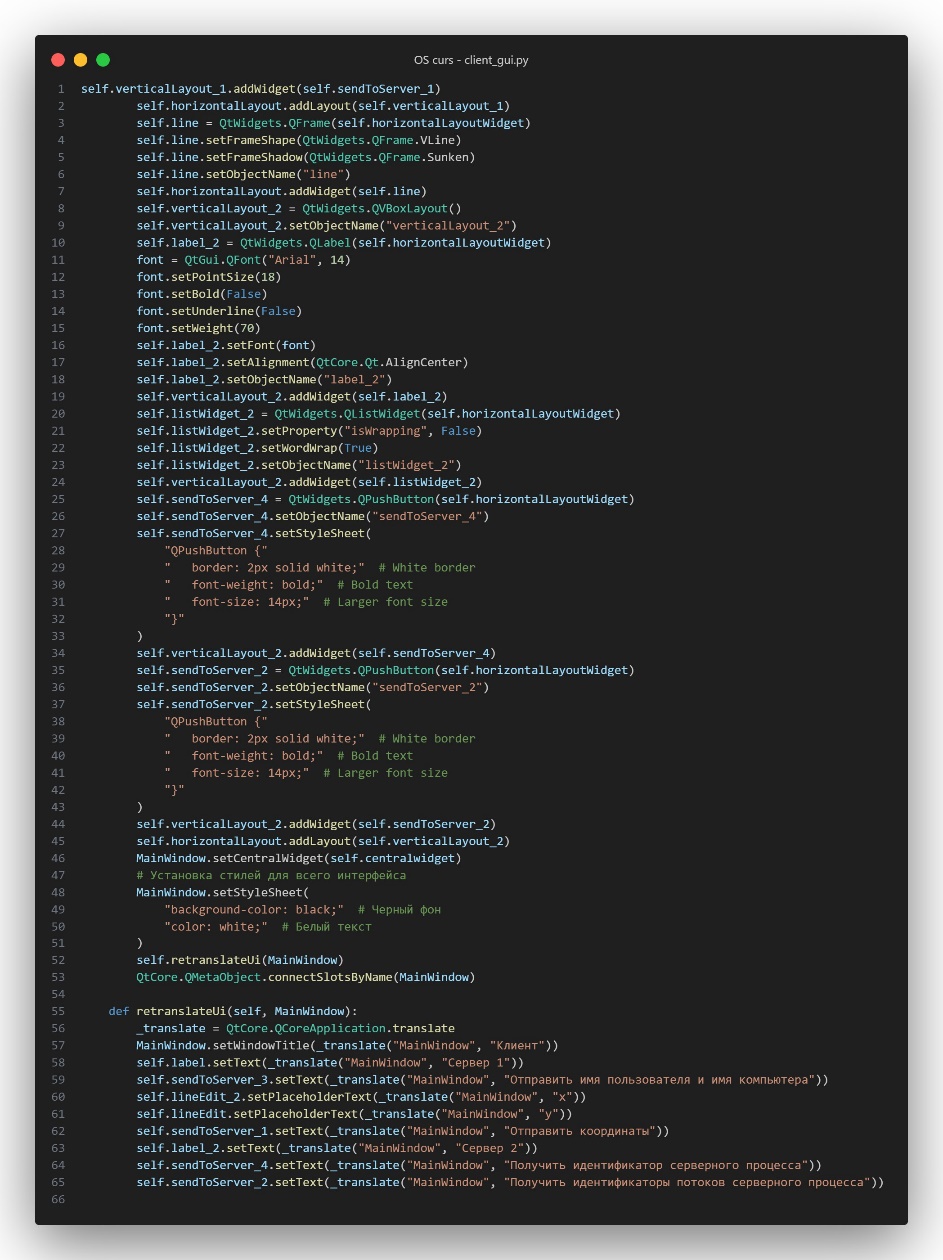Click line number 28 in the gutter
The width and height of the screenshot is (943, 1260).
point(58,550)
